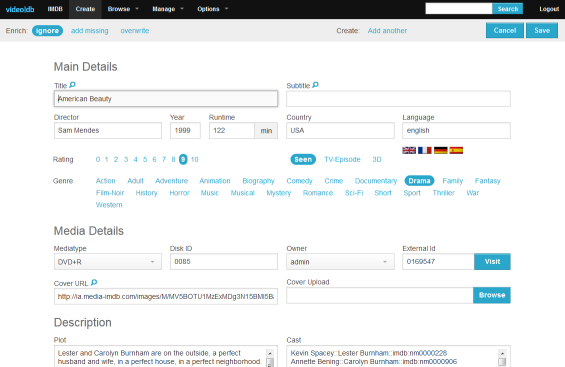
Task: Click the Cover URL lookup magnifier icon
Action: [x=94, y=282]
